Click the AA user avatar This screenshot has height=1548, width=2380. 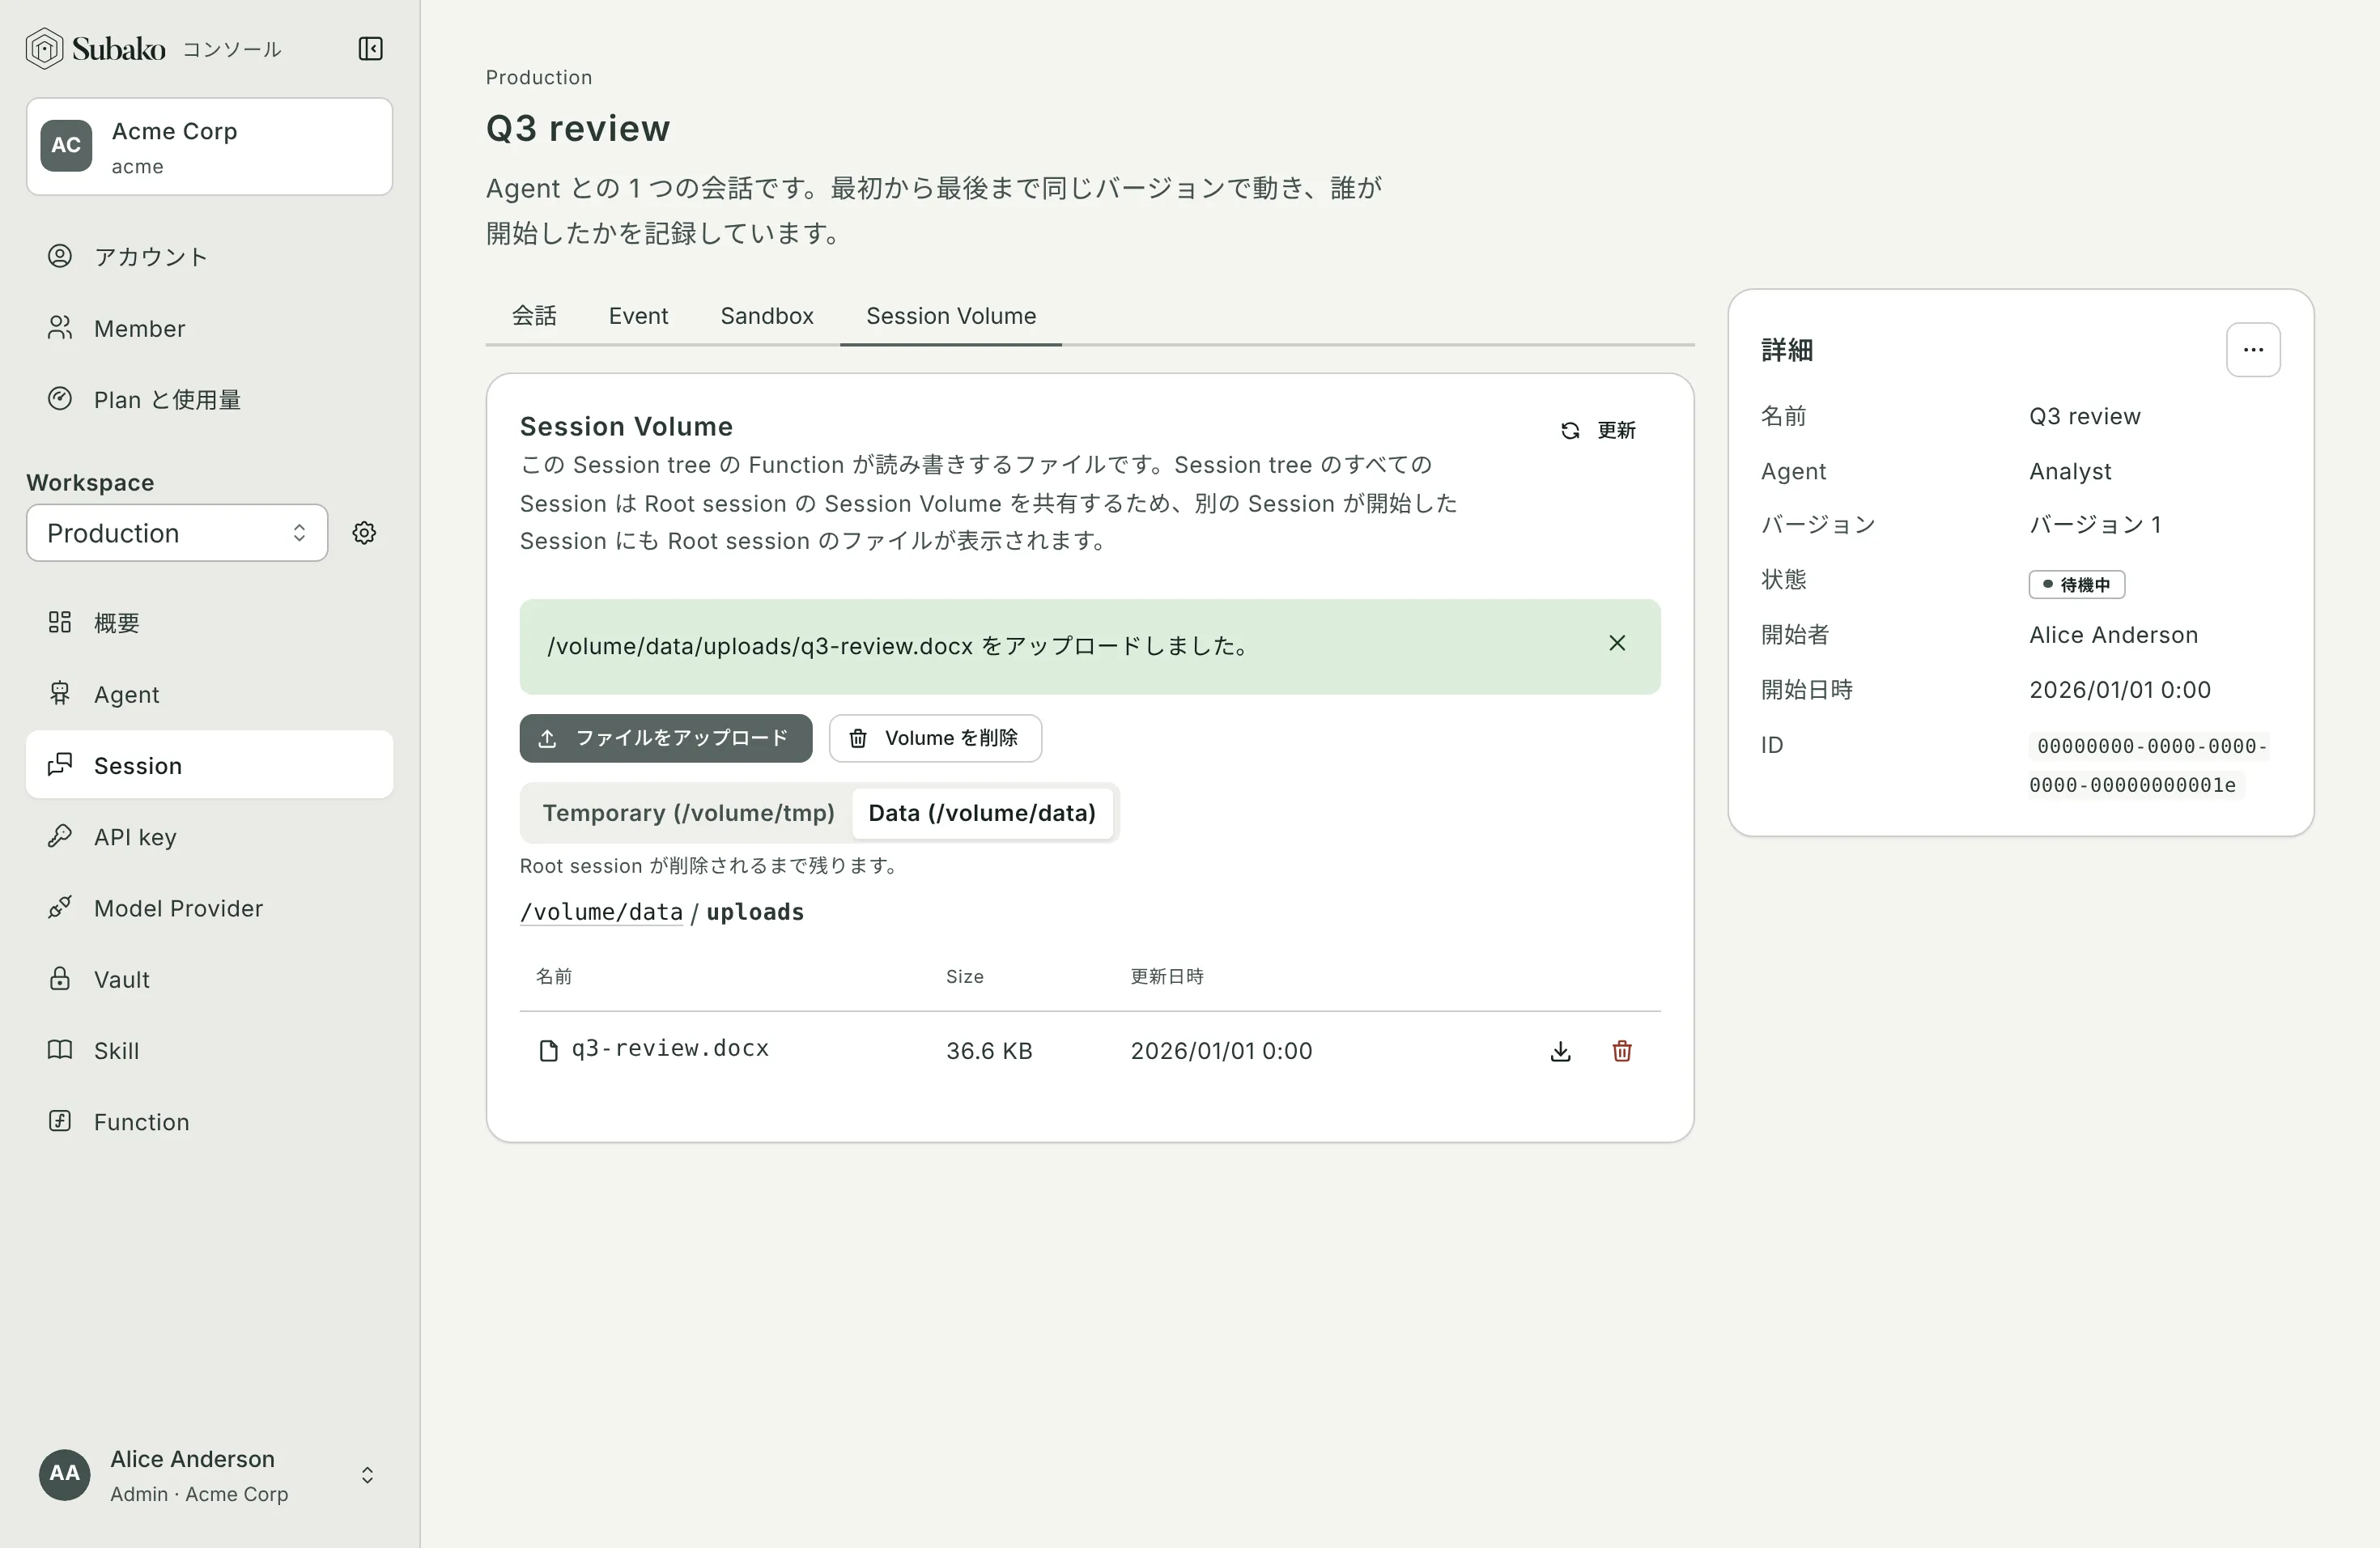[x=64, y=1474]
